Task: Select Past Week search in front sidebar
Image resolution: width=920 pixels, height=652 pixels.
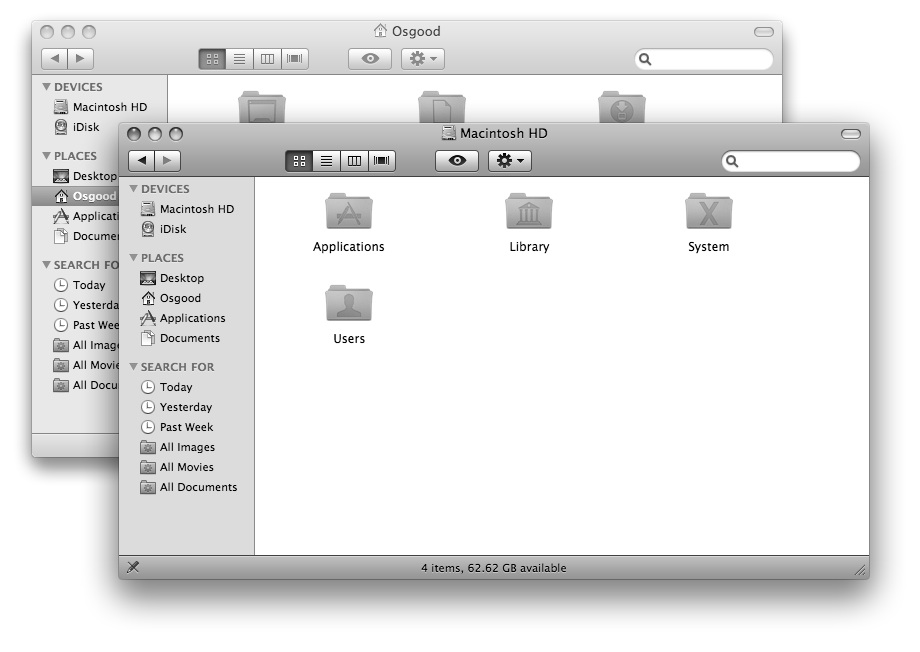Action: [x=186, y=427]
